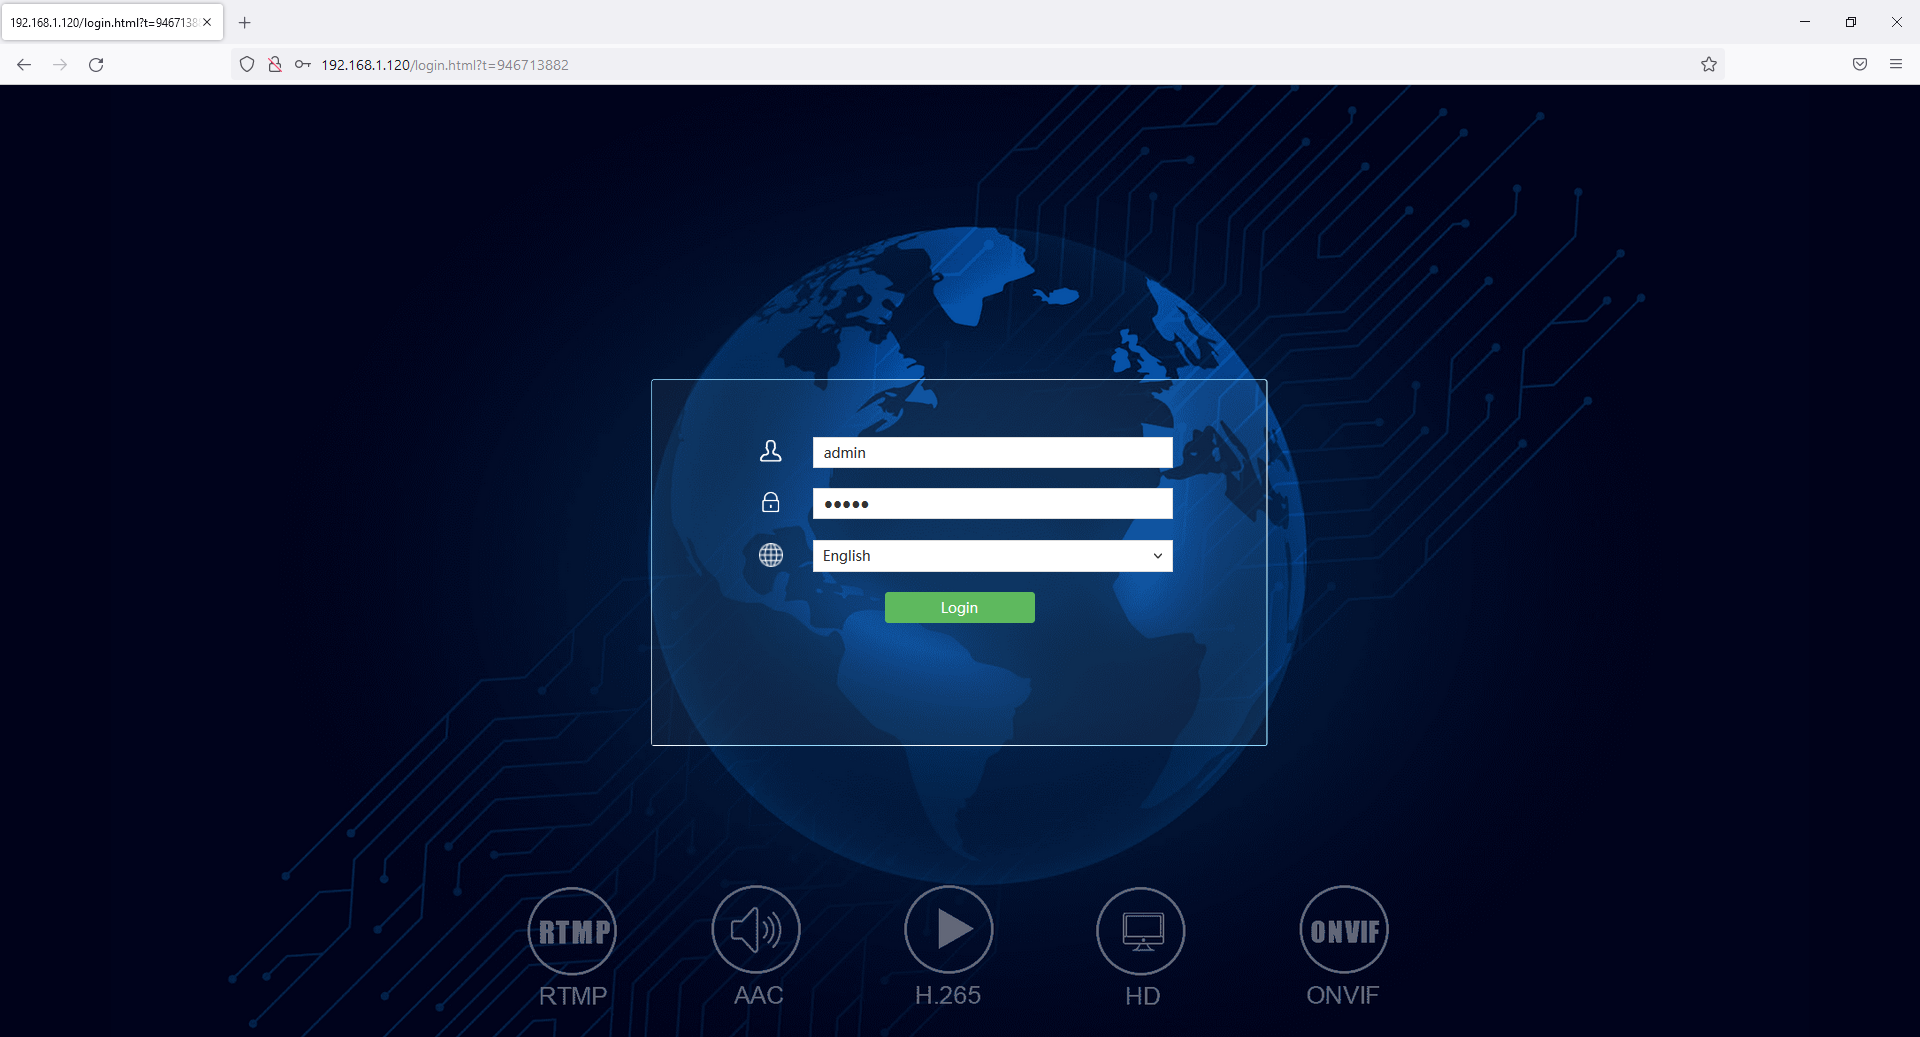This screenshot has width=1920, height=1037.
Task: Click the padlock icon beside password
Action: (x=770, y=502)
